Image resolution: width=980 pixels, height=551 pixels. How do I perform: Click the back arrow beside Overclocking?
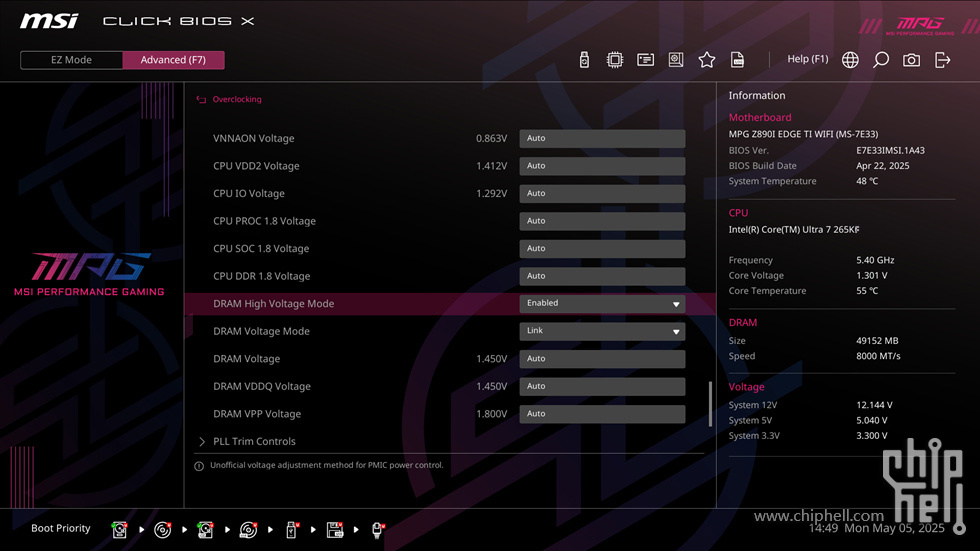click(x=201, y=99)
